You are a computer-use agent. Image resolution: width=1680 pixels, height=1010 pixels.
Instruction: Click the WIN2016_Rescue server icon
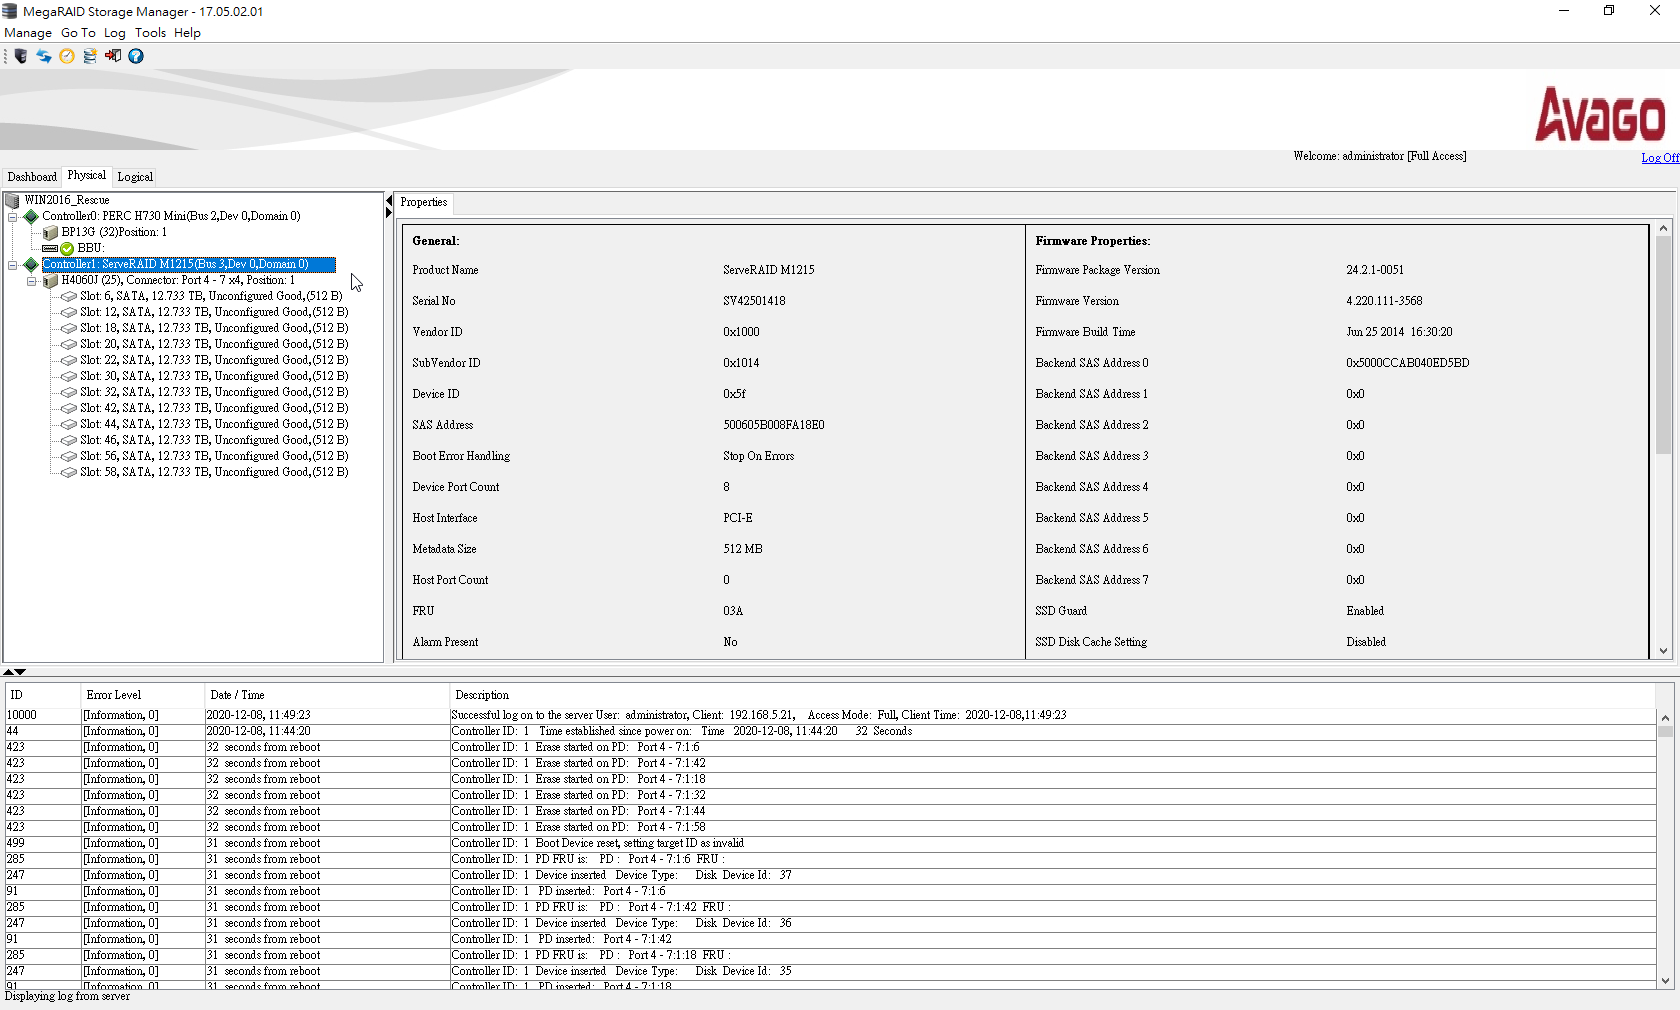pyautogui.click(x=12, y=200)
